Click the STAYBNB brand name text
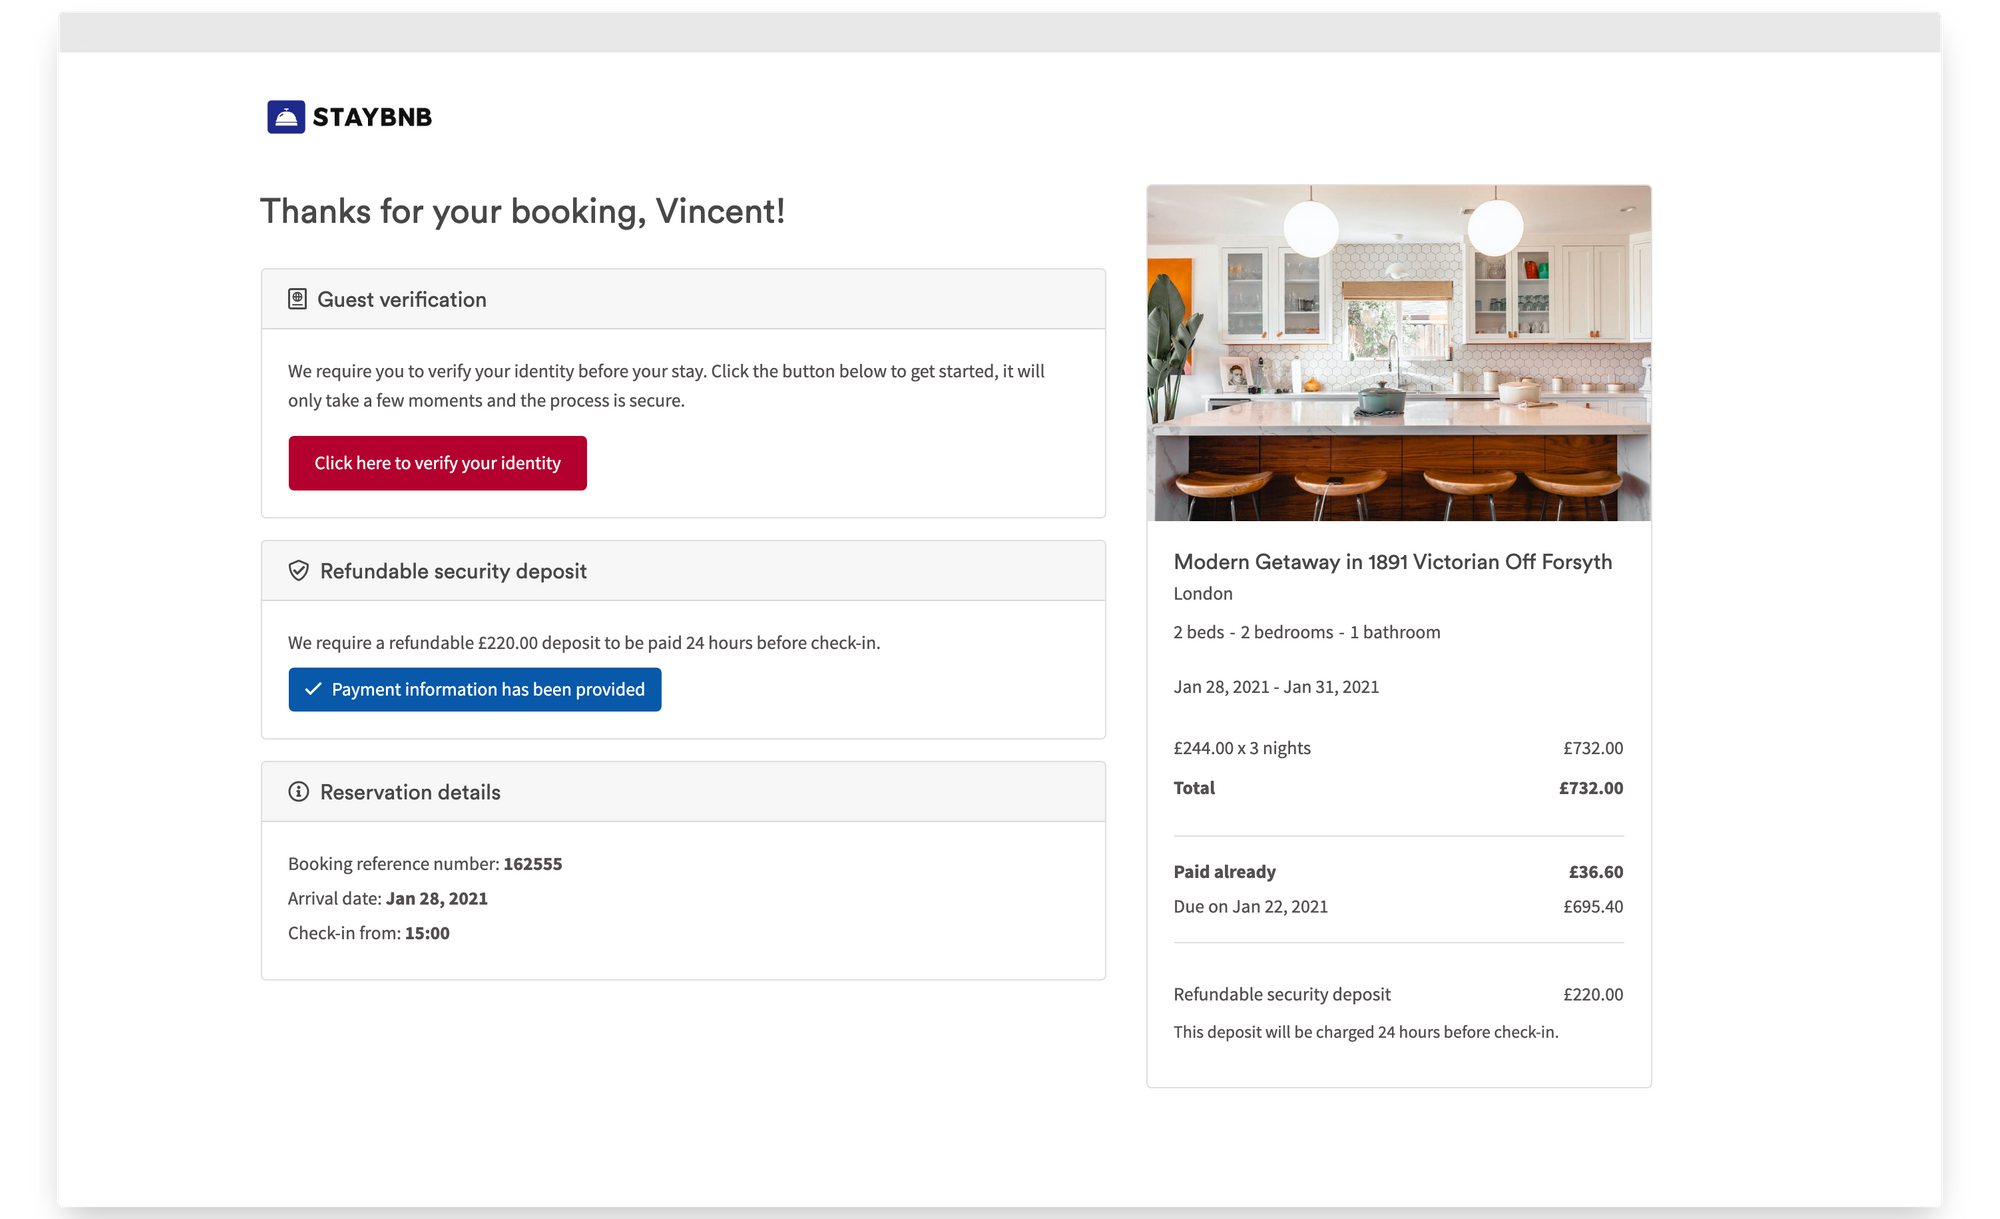2000x1219 pixels. click(x=372, y=117)
